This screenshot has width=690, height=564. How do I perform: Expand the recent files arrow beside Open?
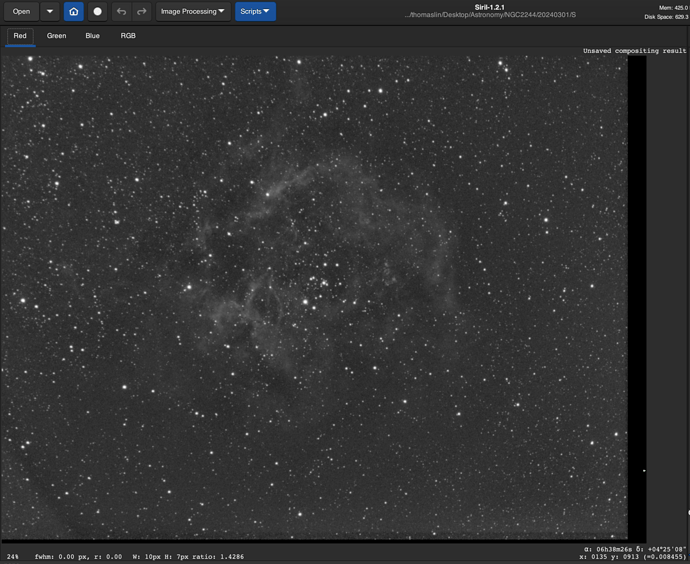tap(49, 12)
